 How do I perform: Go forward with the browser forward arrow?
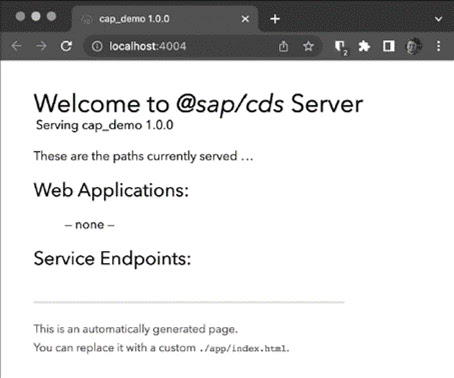click(x=41, y=46)
